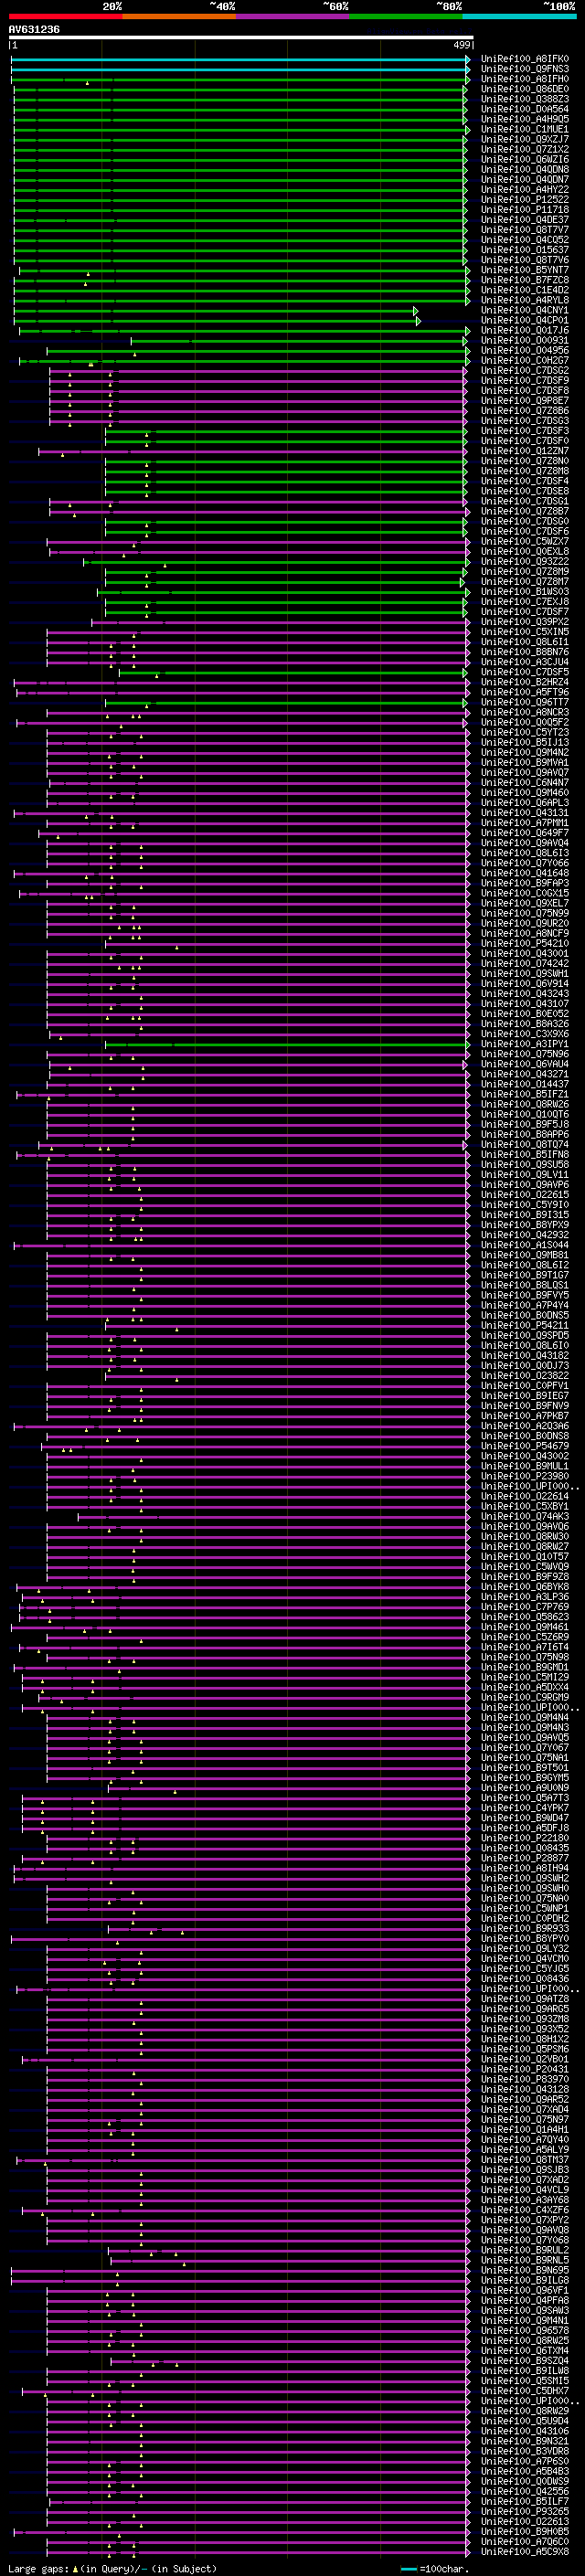Select hit UniRef100_Q93Z22
This screenshot has width=585, height=2576.
(x=524, y=561)
